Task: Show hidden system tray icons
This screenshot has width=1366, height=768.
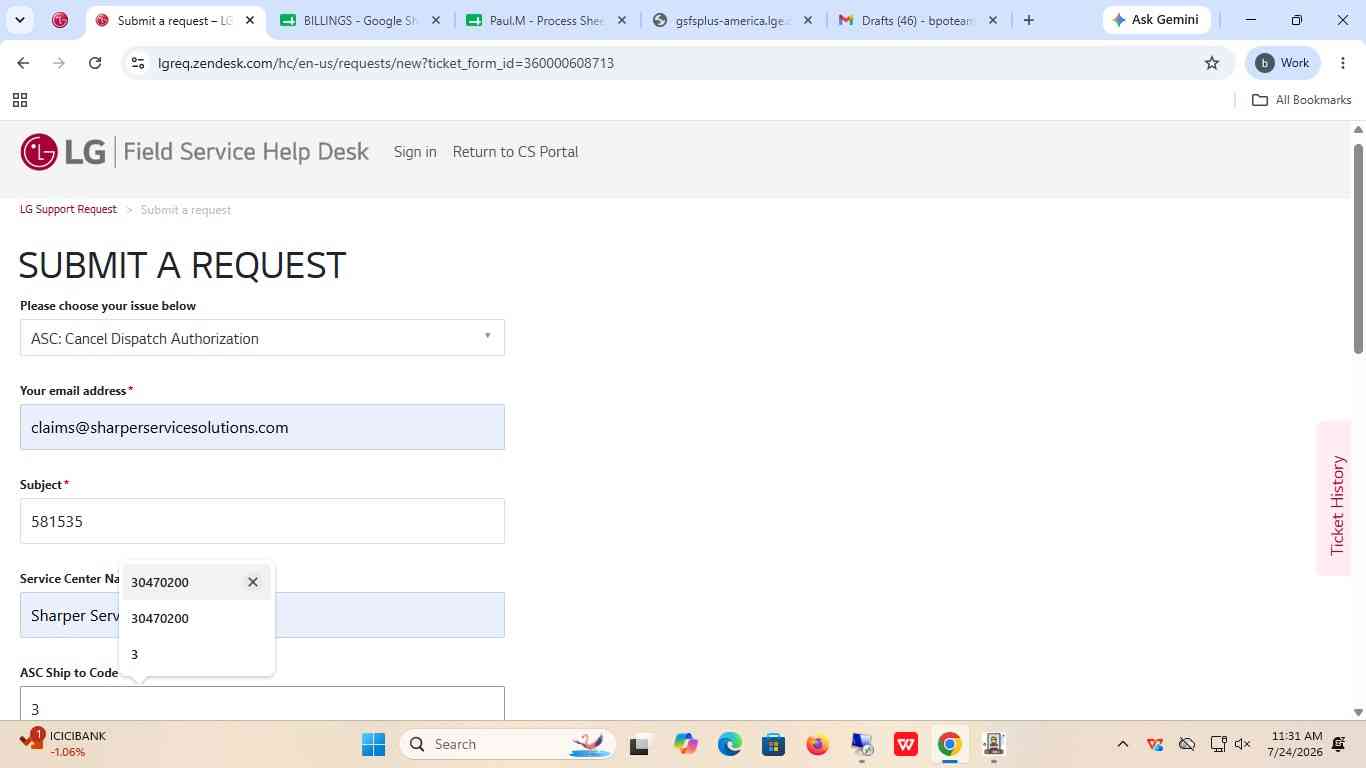Action: [x=1122, y=744]
